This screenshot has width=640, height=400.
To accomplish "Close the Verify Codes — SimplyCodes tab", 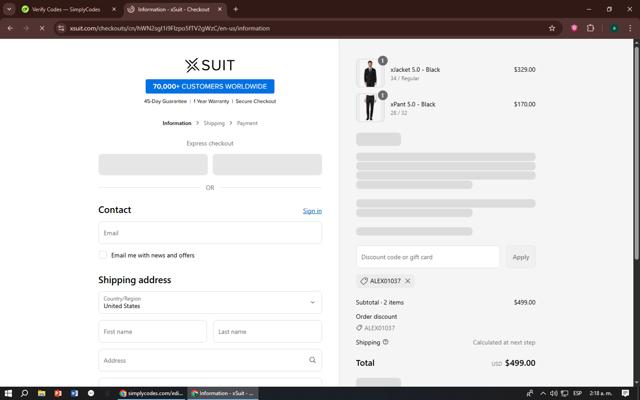I will tap(114, 9).
